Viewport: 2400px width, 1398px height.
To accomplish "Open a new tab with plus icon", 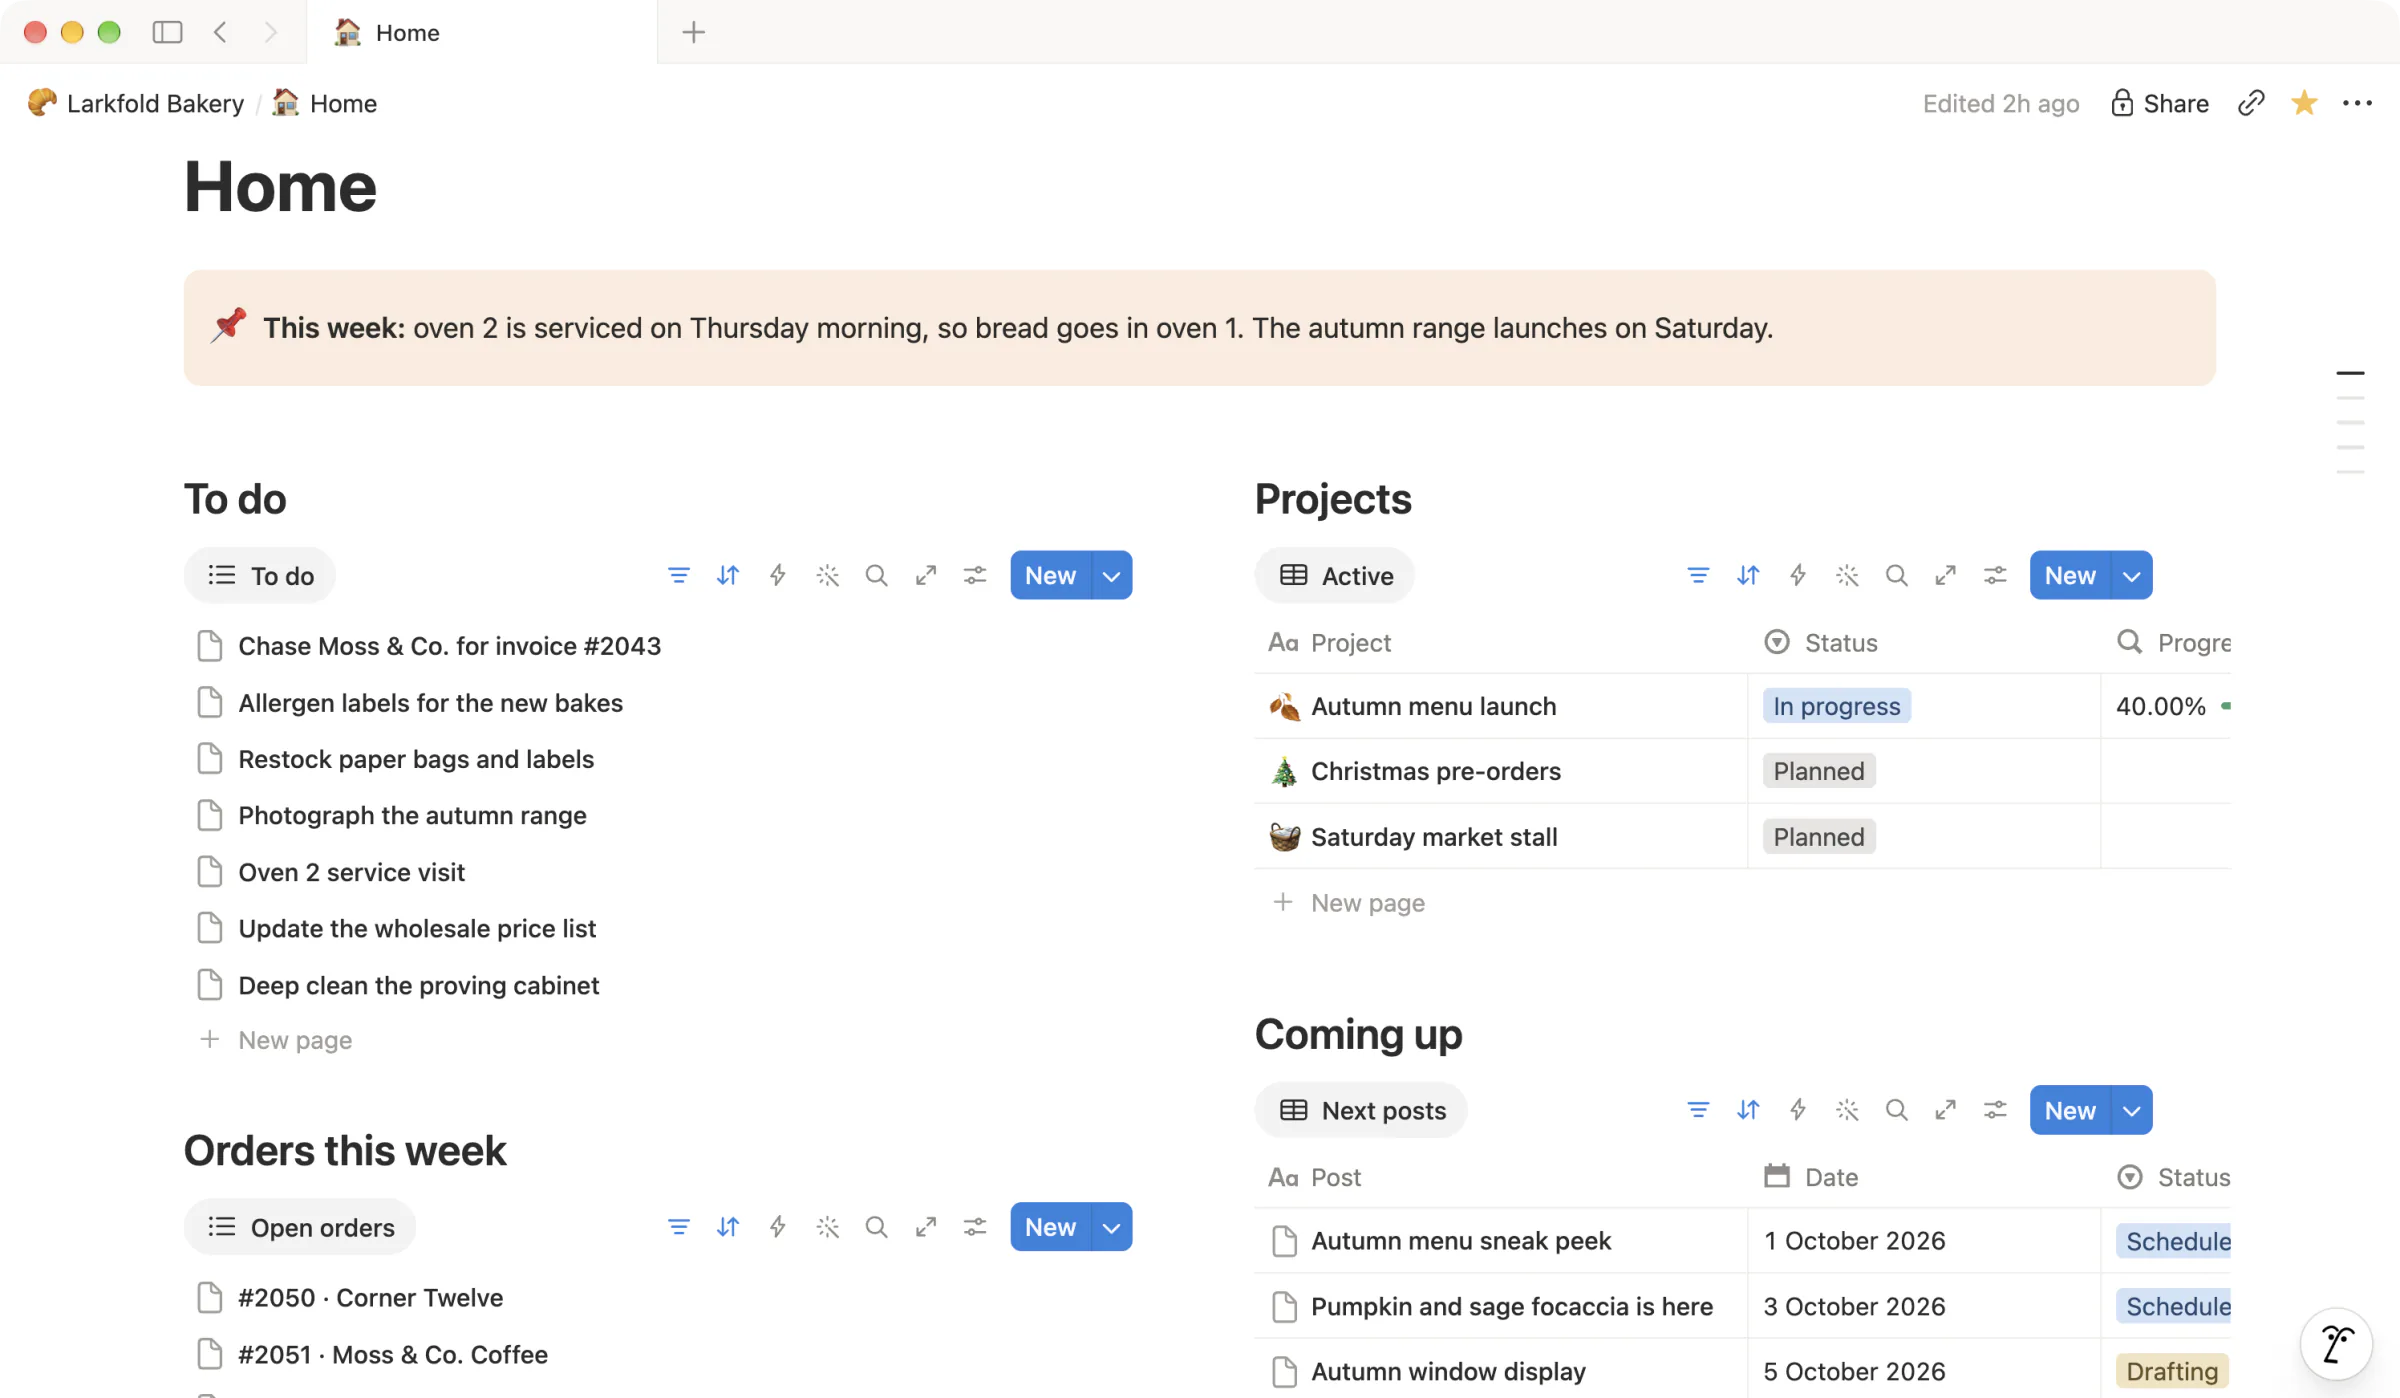I will 693,32.
